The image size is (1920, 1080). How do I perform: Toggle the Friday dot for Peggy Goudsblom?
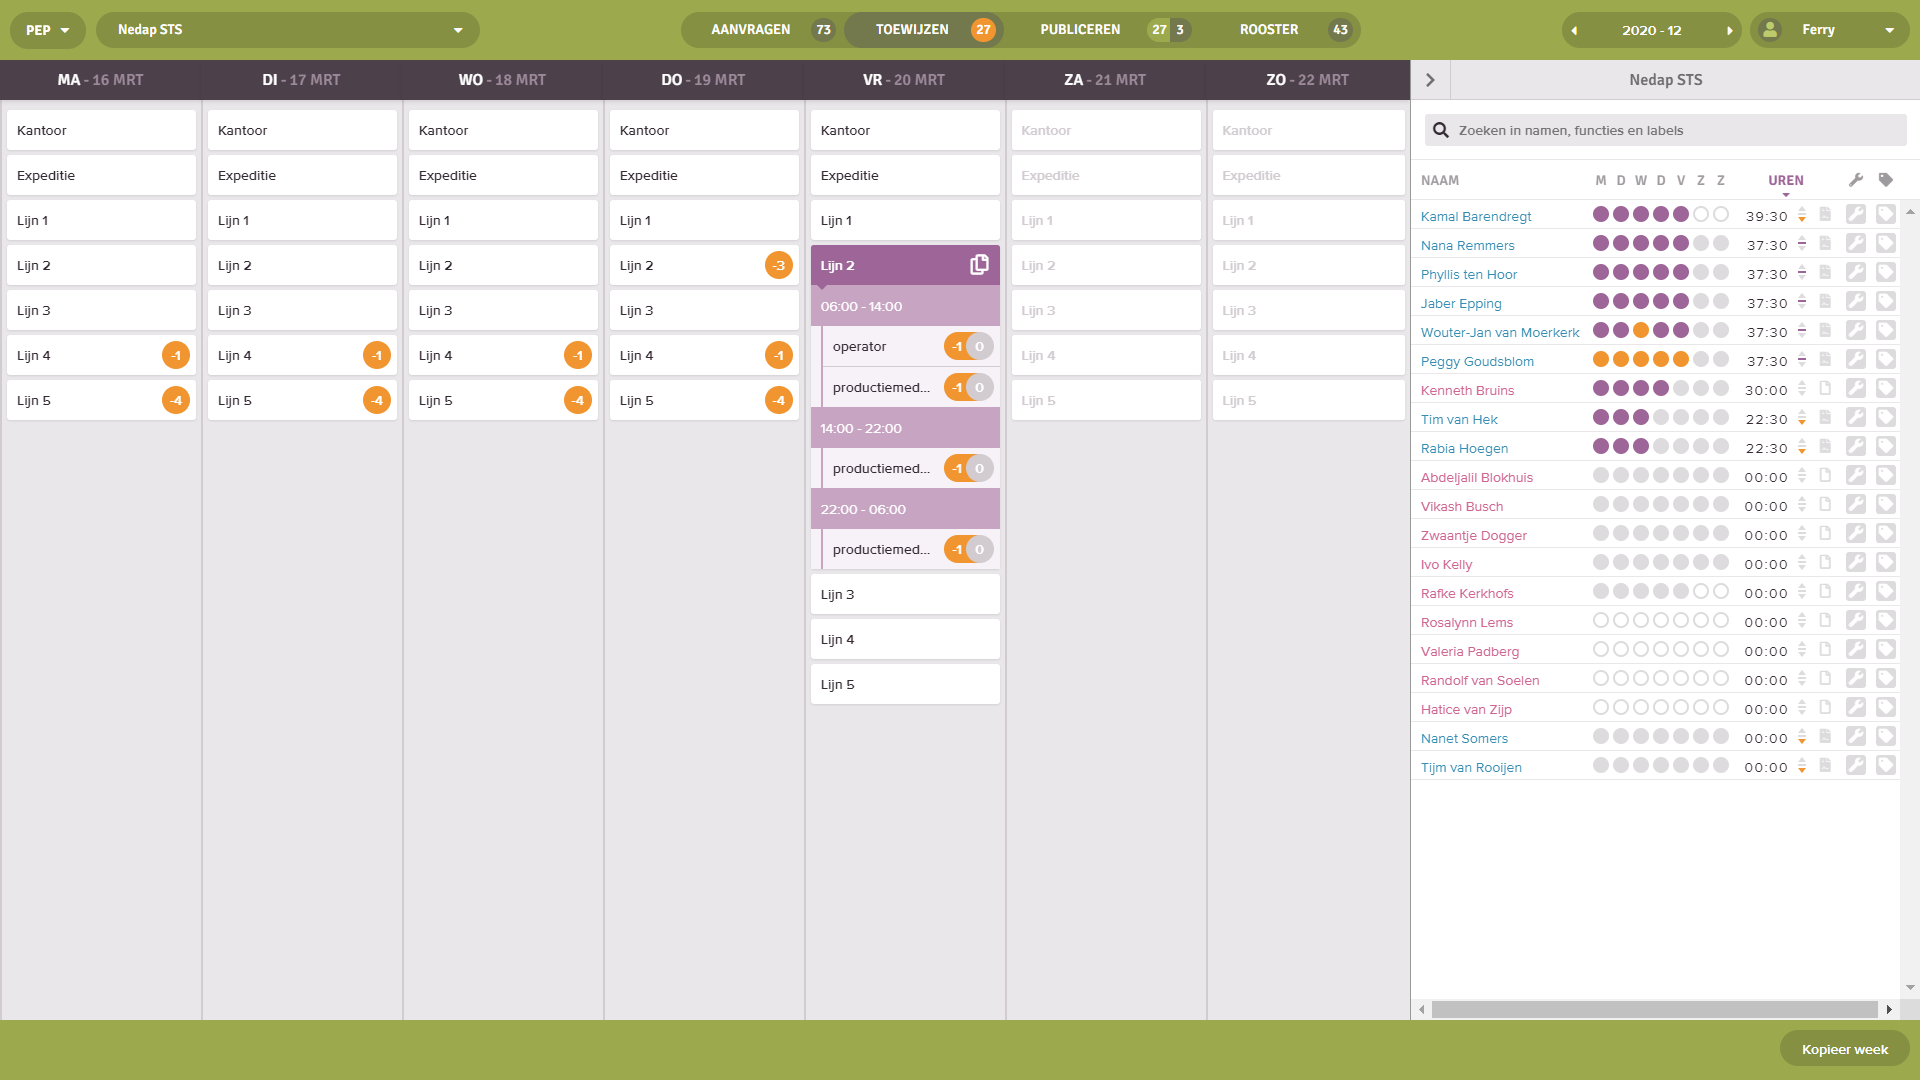[x=1681, y=359]
